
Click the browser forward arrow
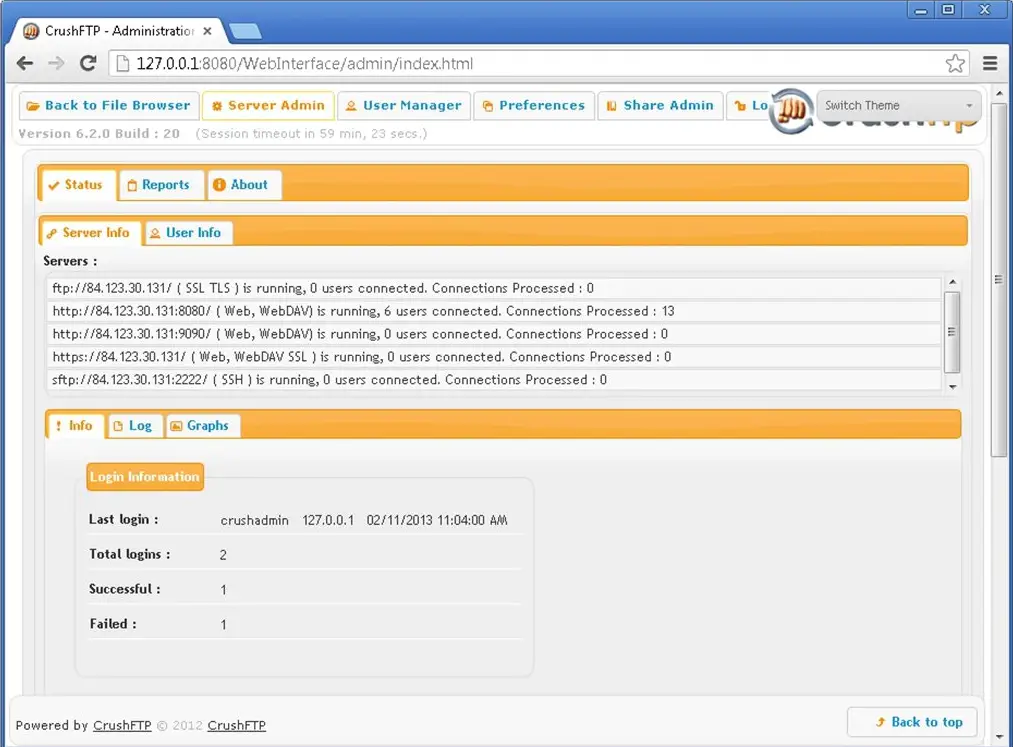[56, 63]
